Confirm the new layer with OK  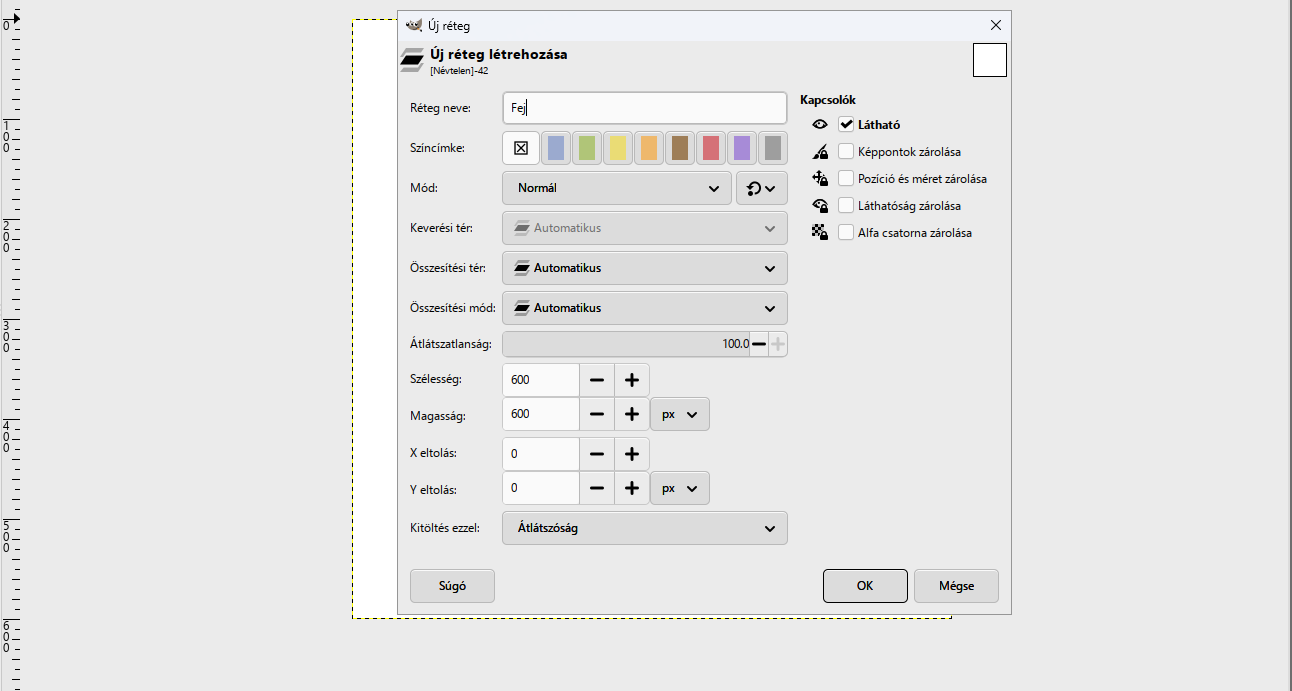865,586
